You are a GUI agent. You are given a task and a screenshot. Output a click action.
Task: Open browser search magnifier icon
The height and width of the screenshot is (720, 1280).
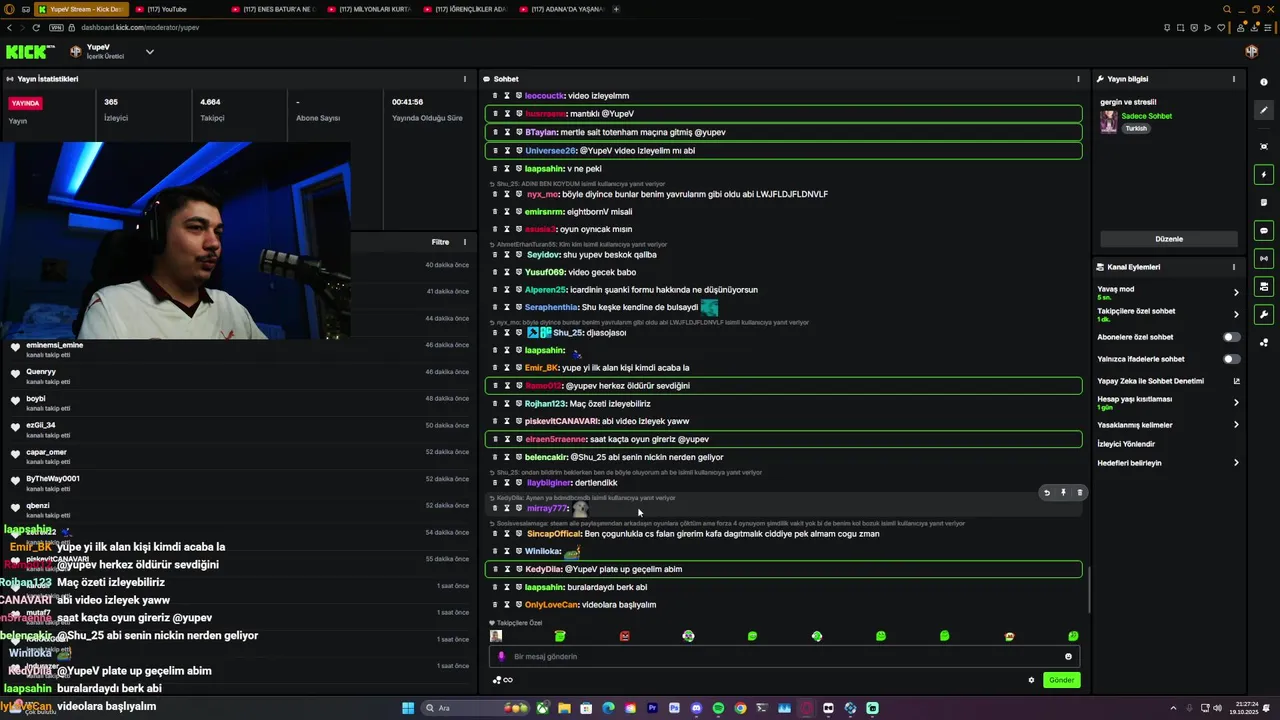[1227, 9]
